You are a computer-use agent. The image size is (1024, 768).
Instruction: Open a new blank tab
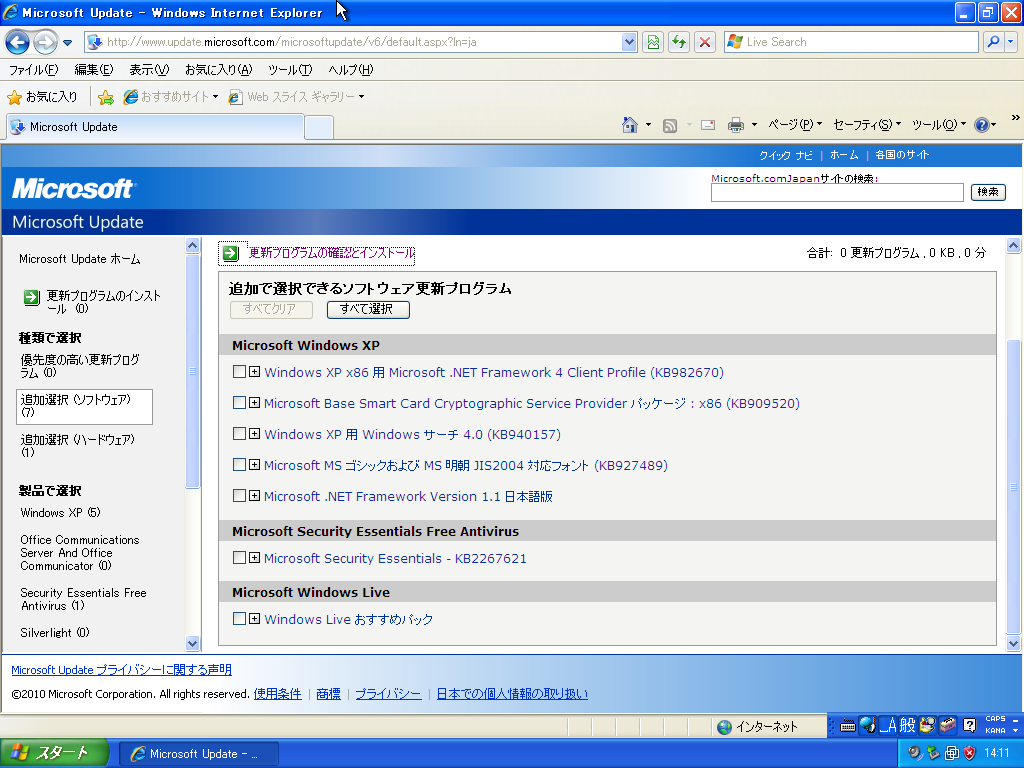(319, 127)
